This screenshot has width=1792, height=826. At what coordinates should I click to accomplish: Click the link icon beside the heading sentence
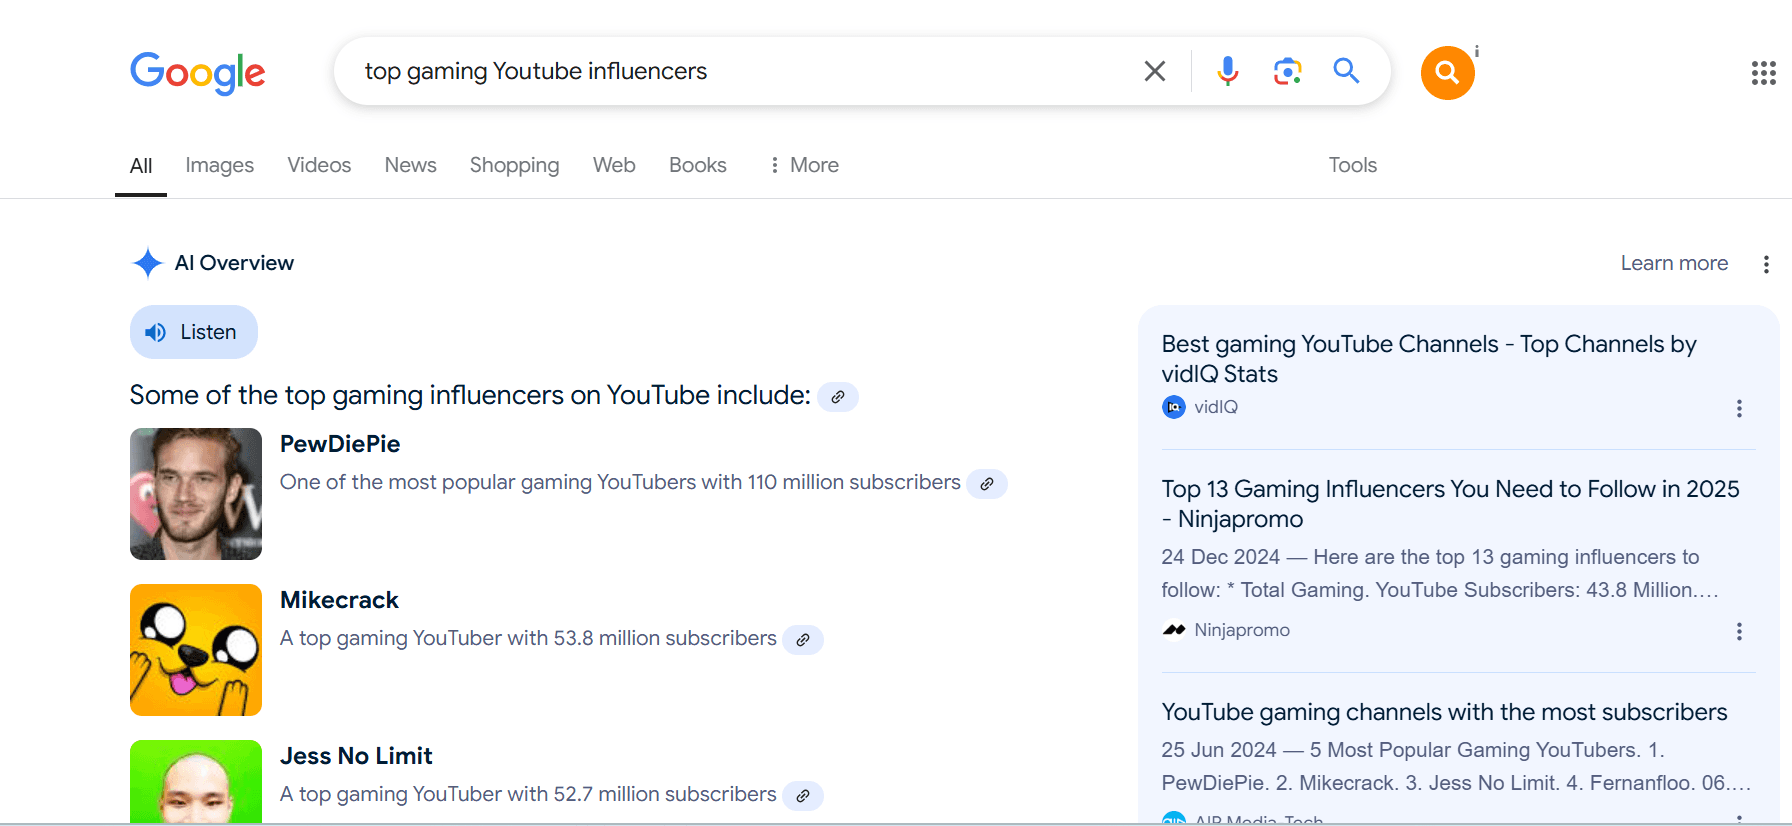[838, 397]
